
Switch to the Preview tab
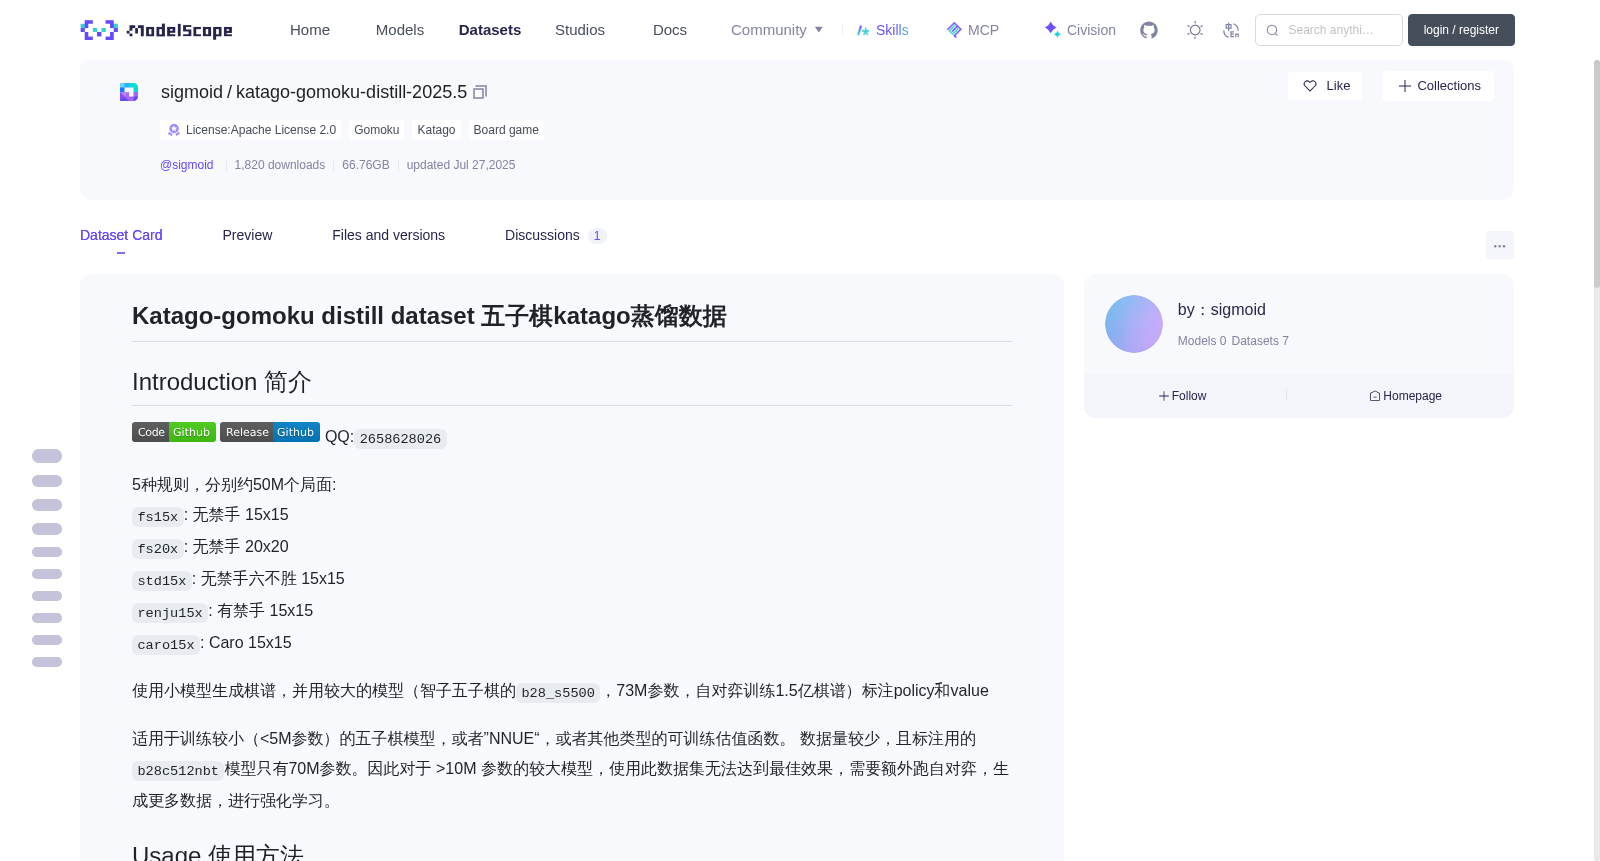247,235
